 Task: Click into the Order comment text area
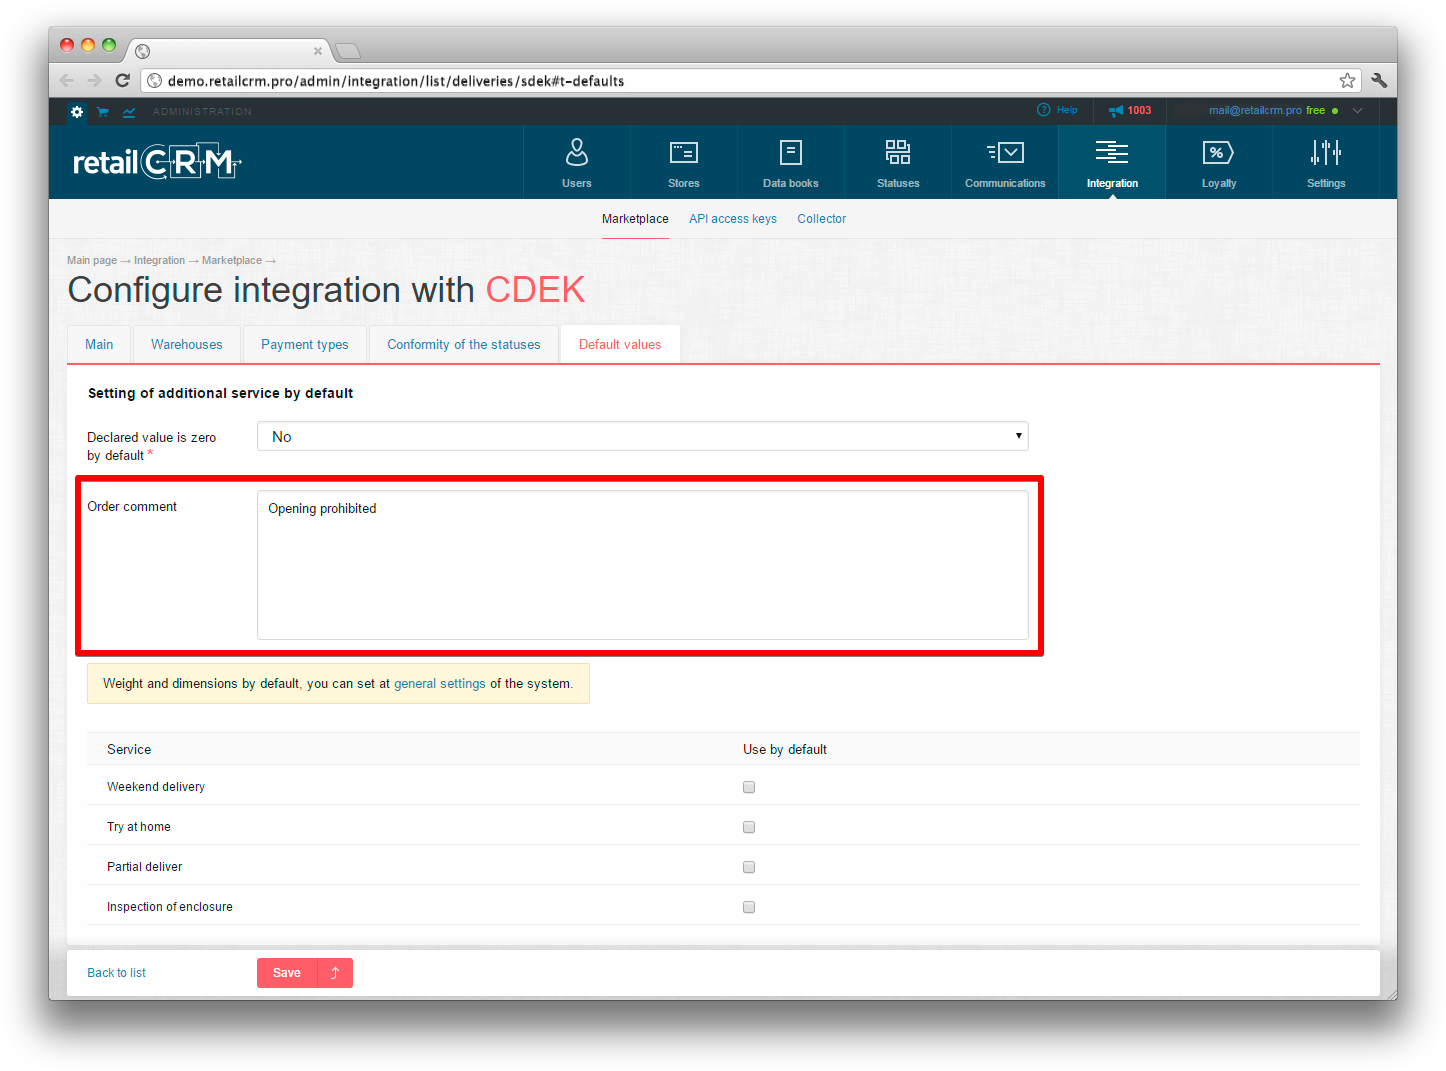point(643,565)
